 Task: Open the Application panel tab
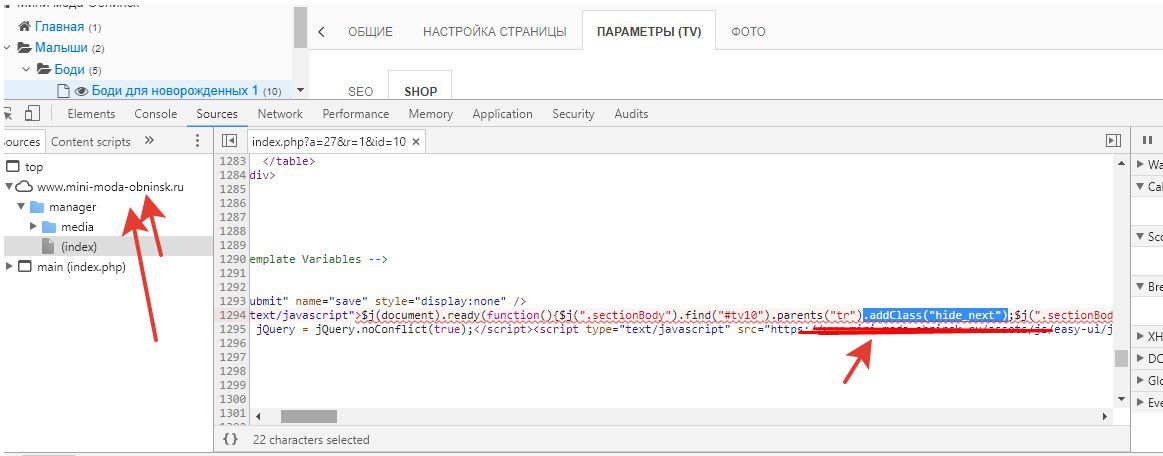tap(502, 113)
